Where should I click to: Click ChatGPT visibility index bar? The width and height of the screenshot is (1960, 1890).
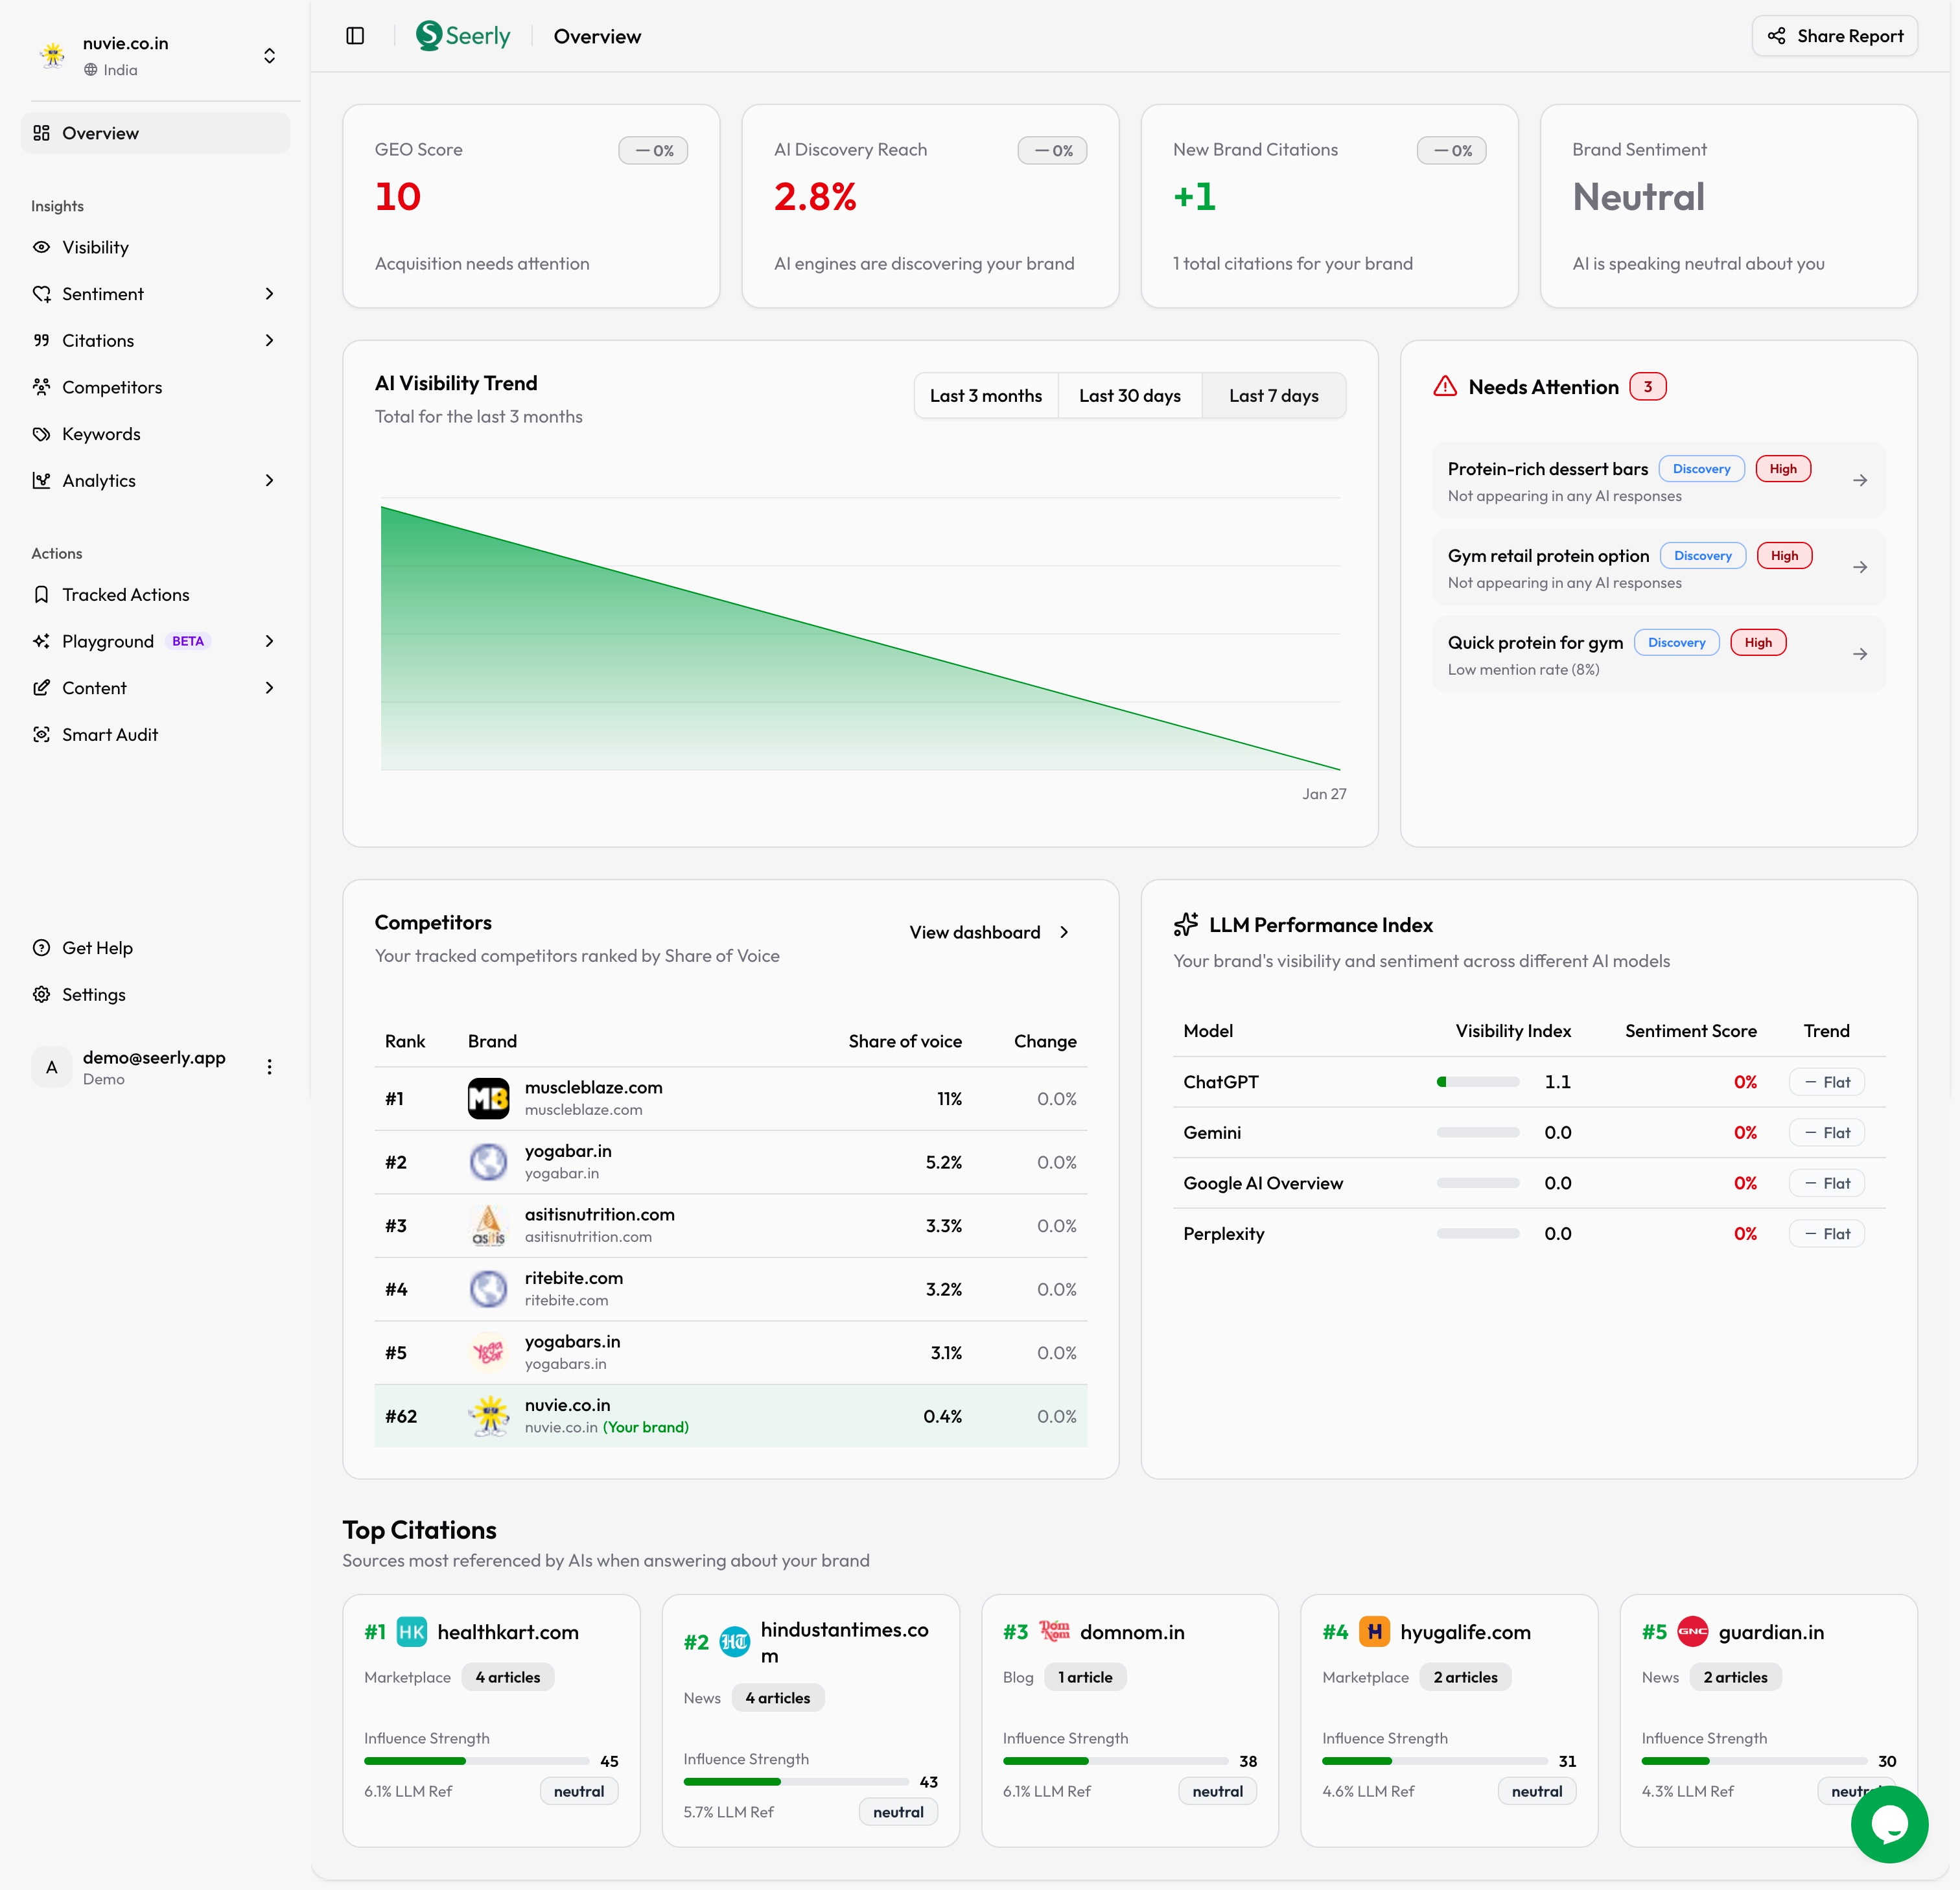(x=1477, y=1082)
